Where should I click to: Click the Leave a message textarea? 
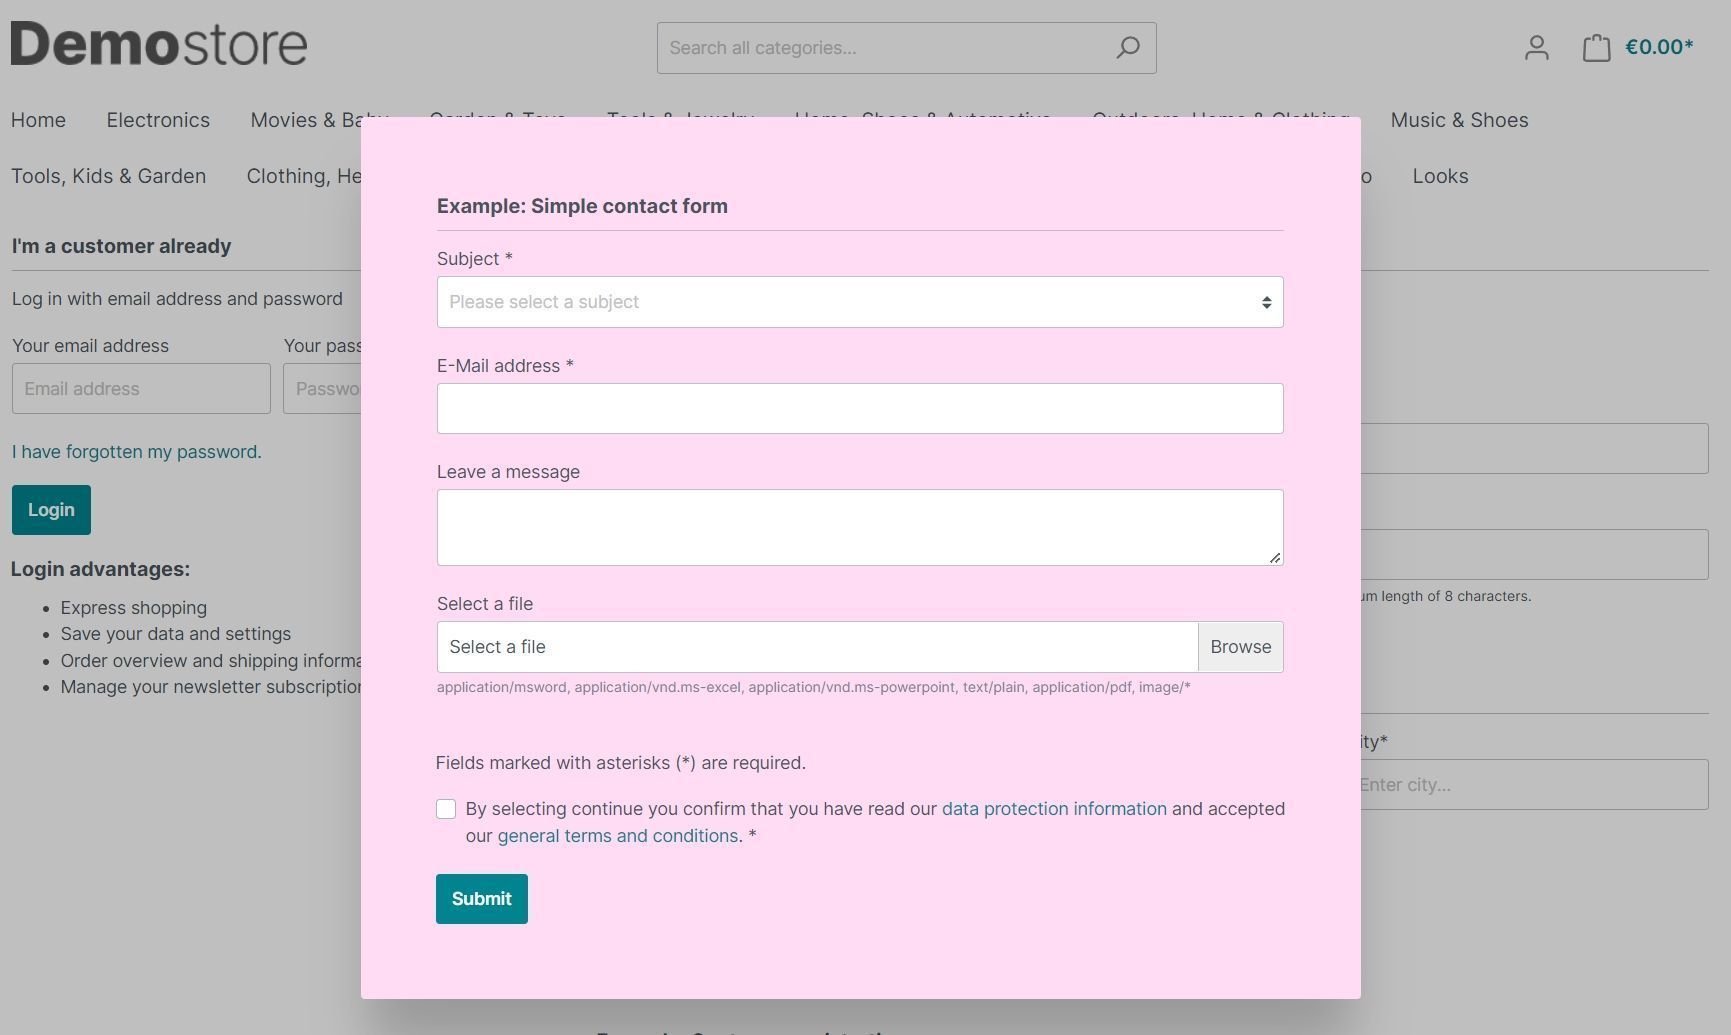pos(859,527)
